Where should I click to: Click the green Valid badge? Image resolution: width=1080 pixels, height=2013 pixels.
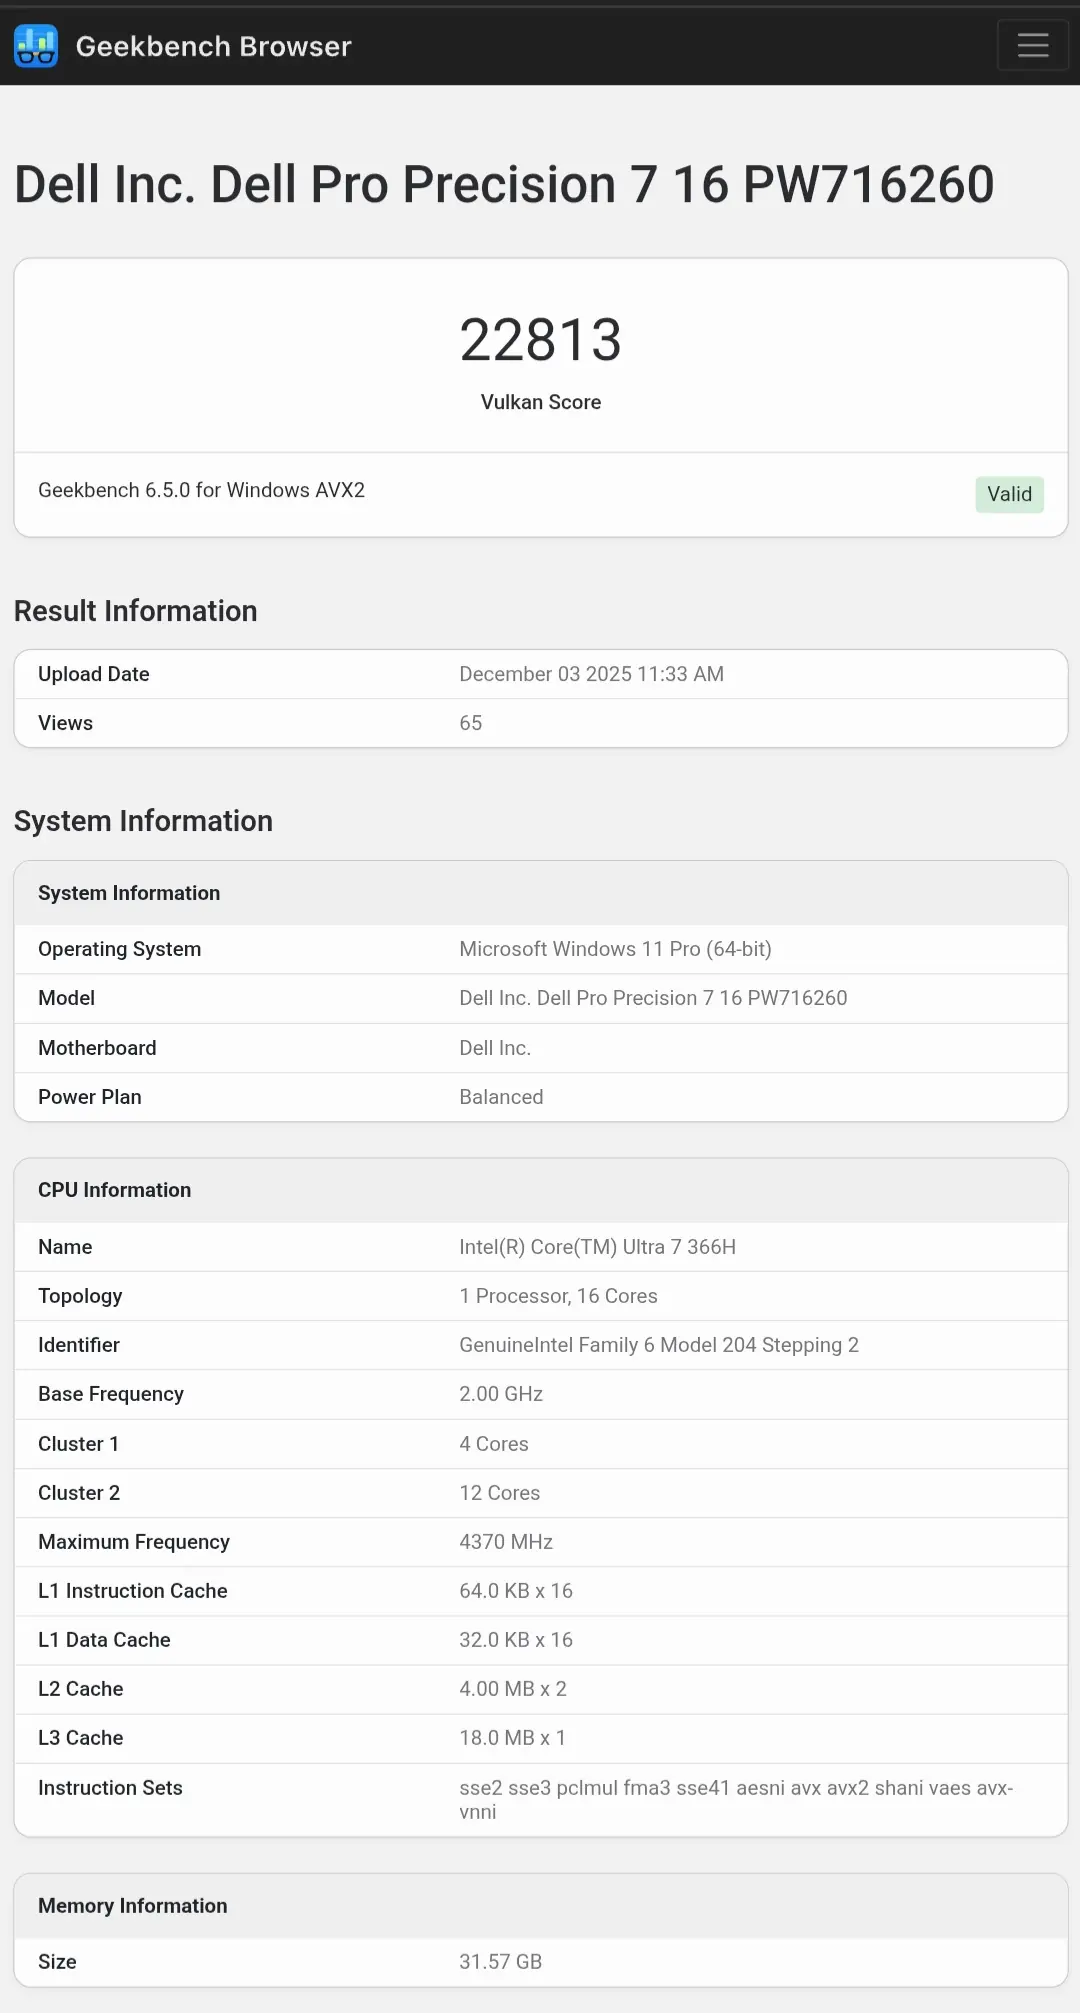1009,494
